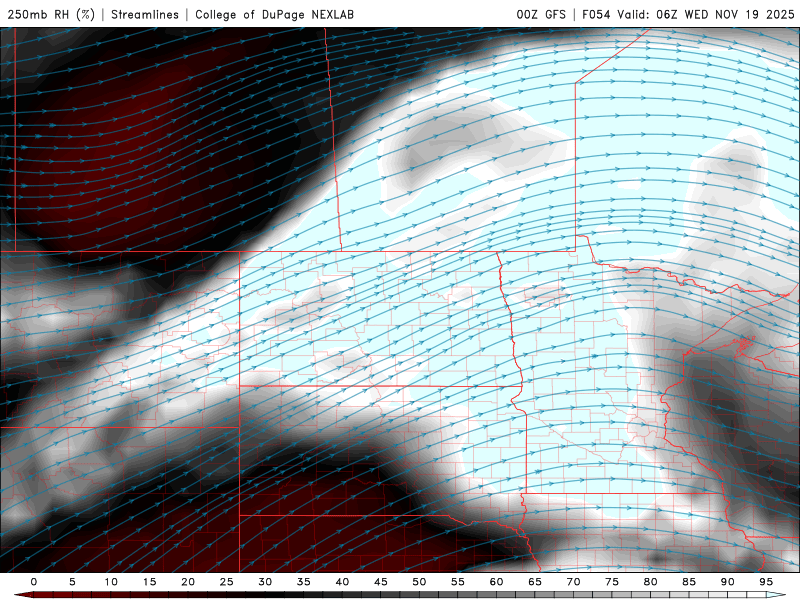The width and height of the screenshot is (800, 600).
Task: Click the 0 value on the color scale
Action: (34, 582)
